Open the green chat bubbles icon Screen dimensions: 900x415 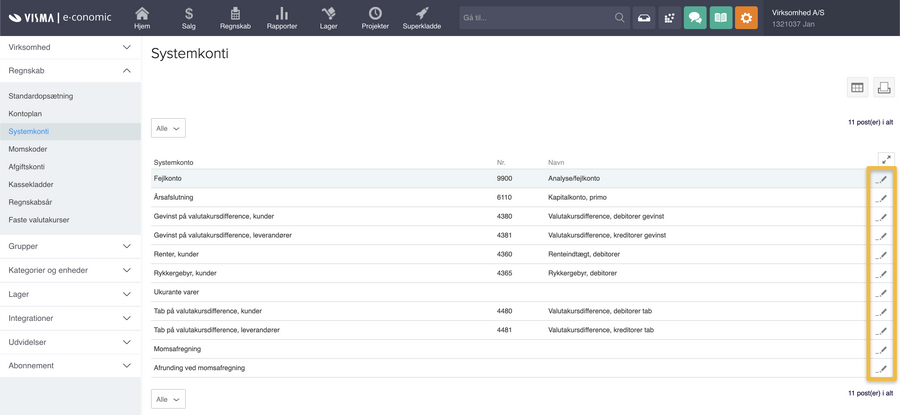pyautogui.click(x=695, y=18)
